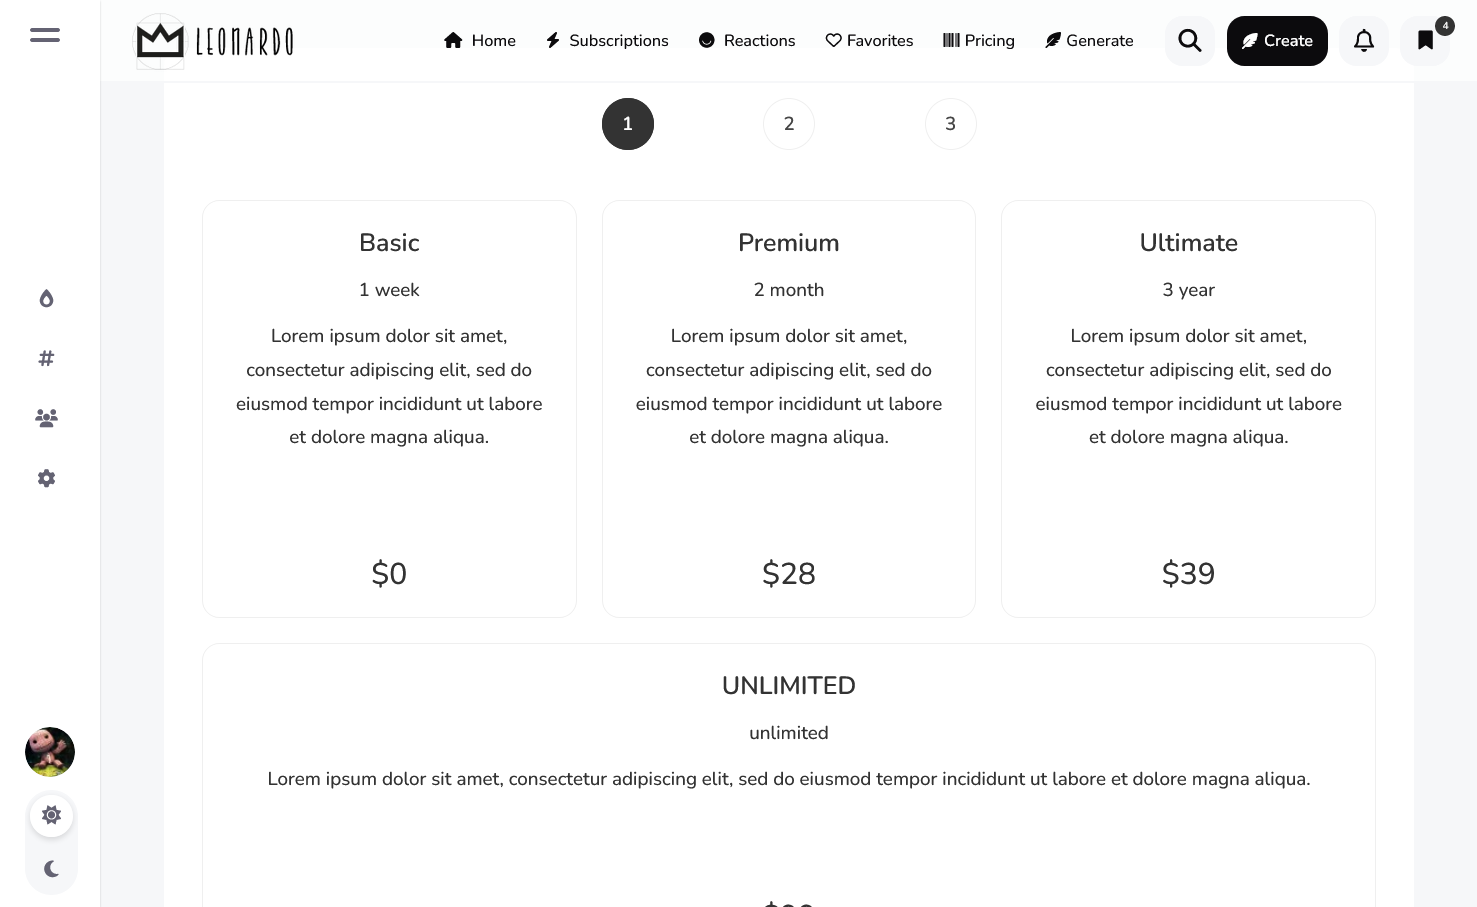
Task: Open the search magnifier icon
Action: click(1189, 41)
